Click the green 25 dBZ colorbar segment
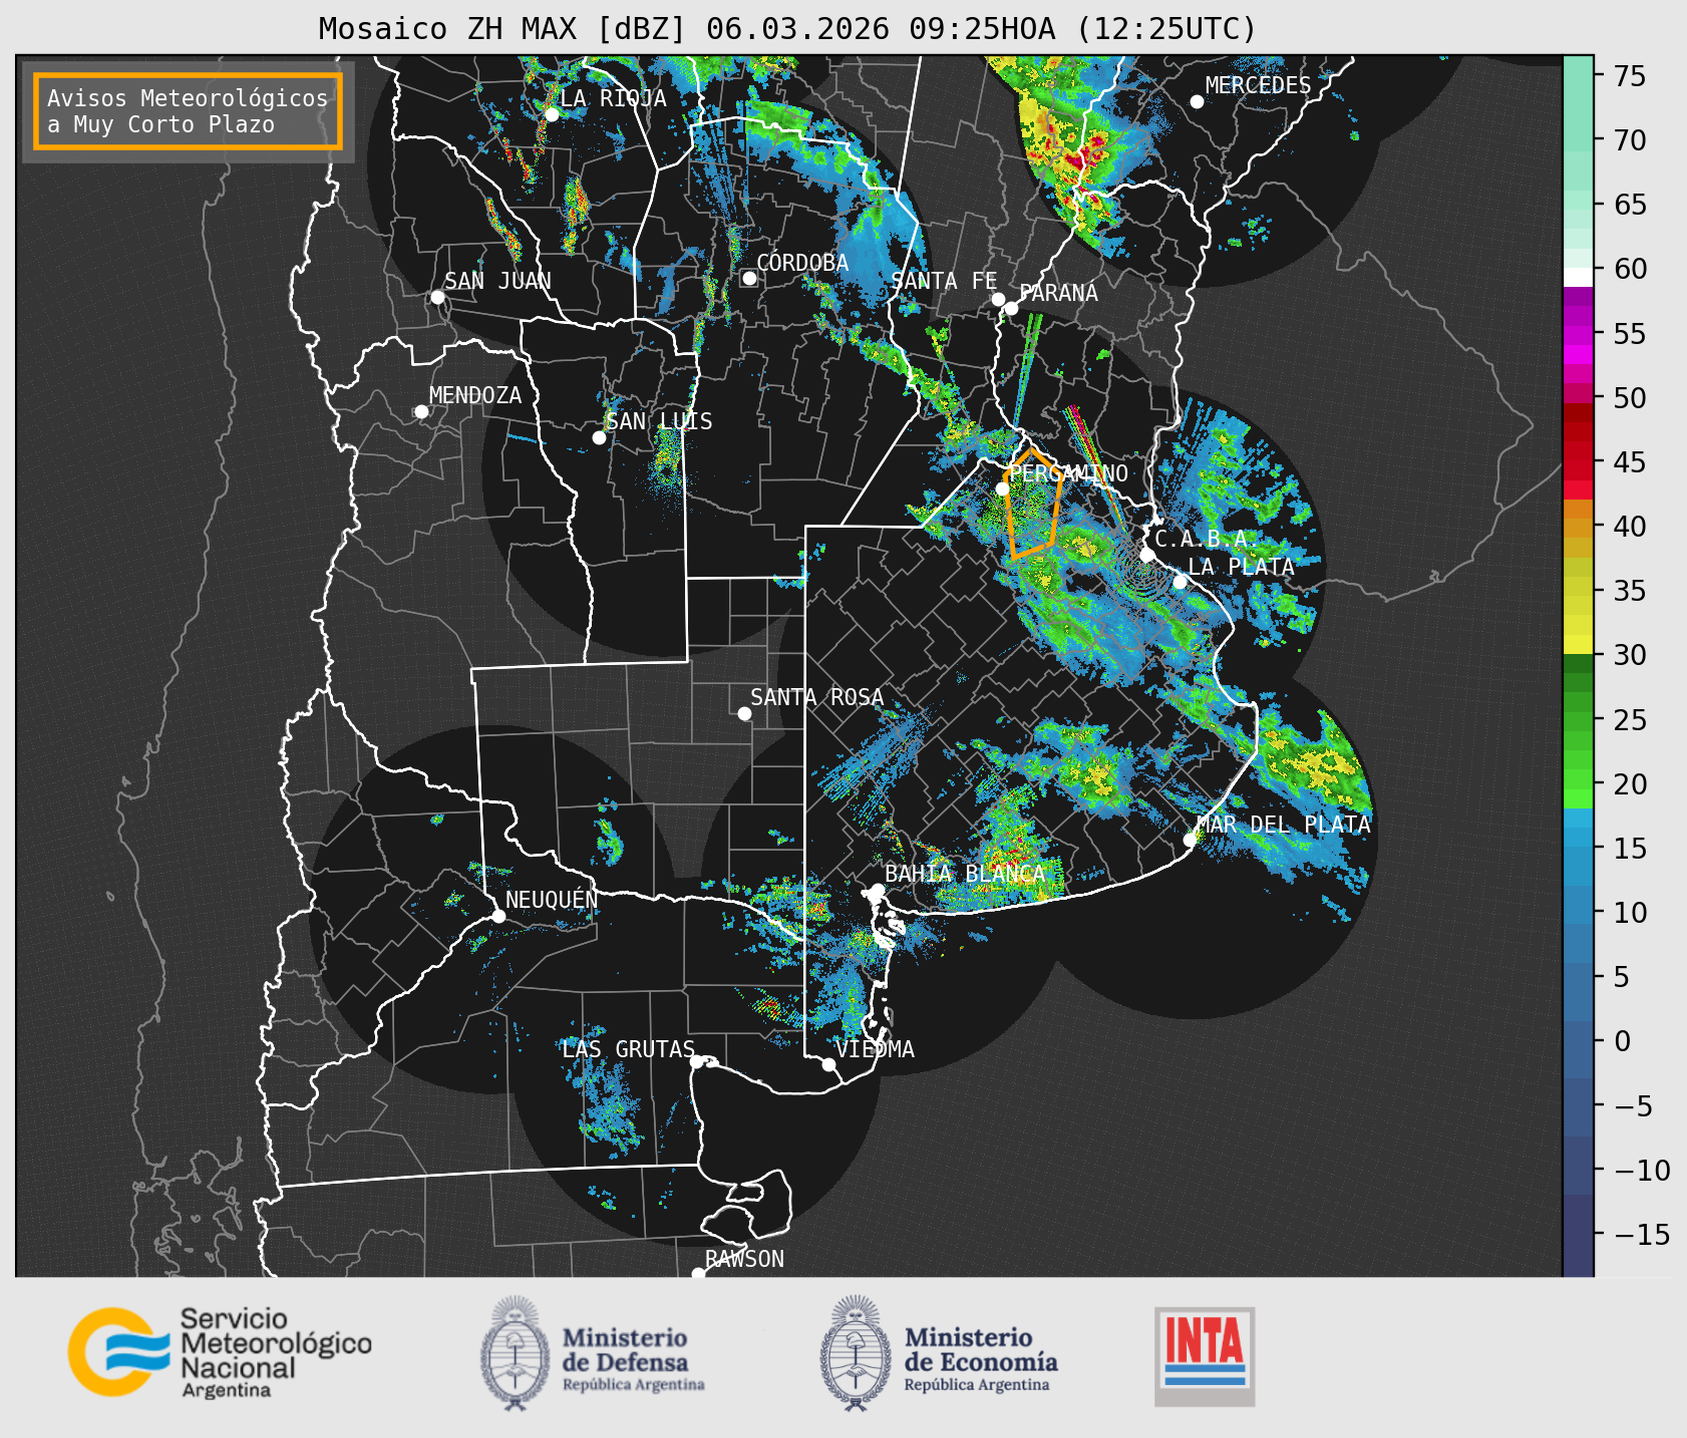 tap(1578, 720)
